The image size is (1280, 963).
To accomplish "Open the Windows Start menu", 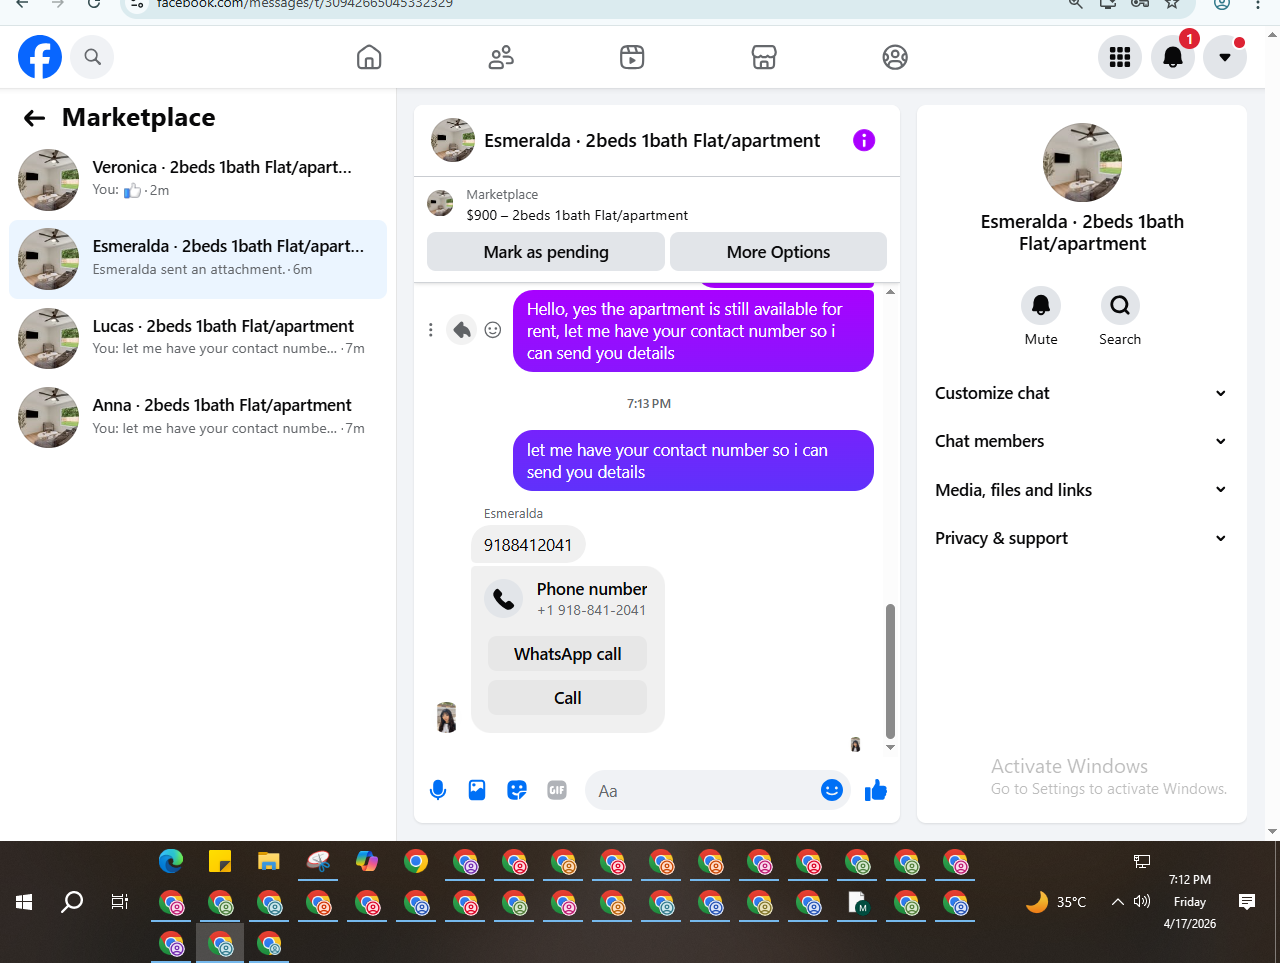I will (x=24, y=902).
